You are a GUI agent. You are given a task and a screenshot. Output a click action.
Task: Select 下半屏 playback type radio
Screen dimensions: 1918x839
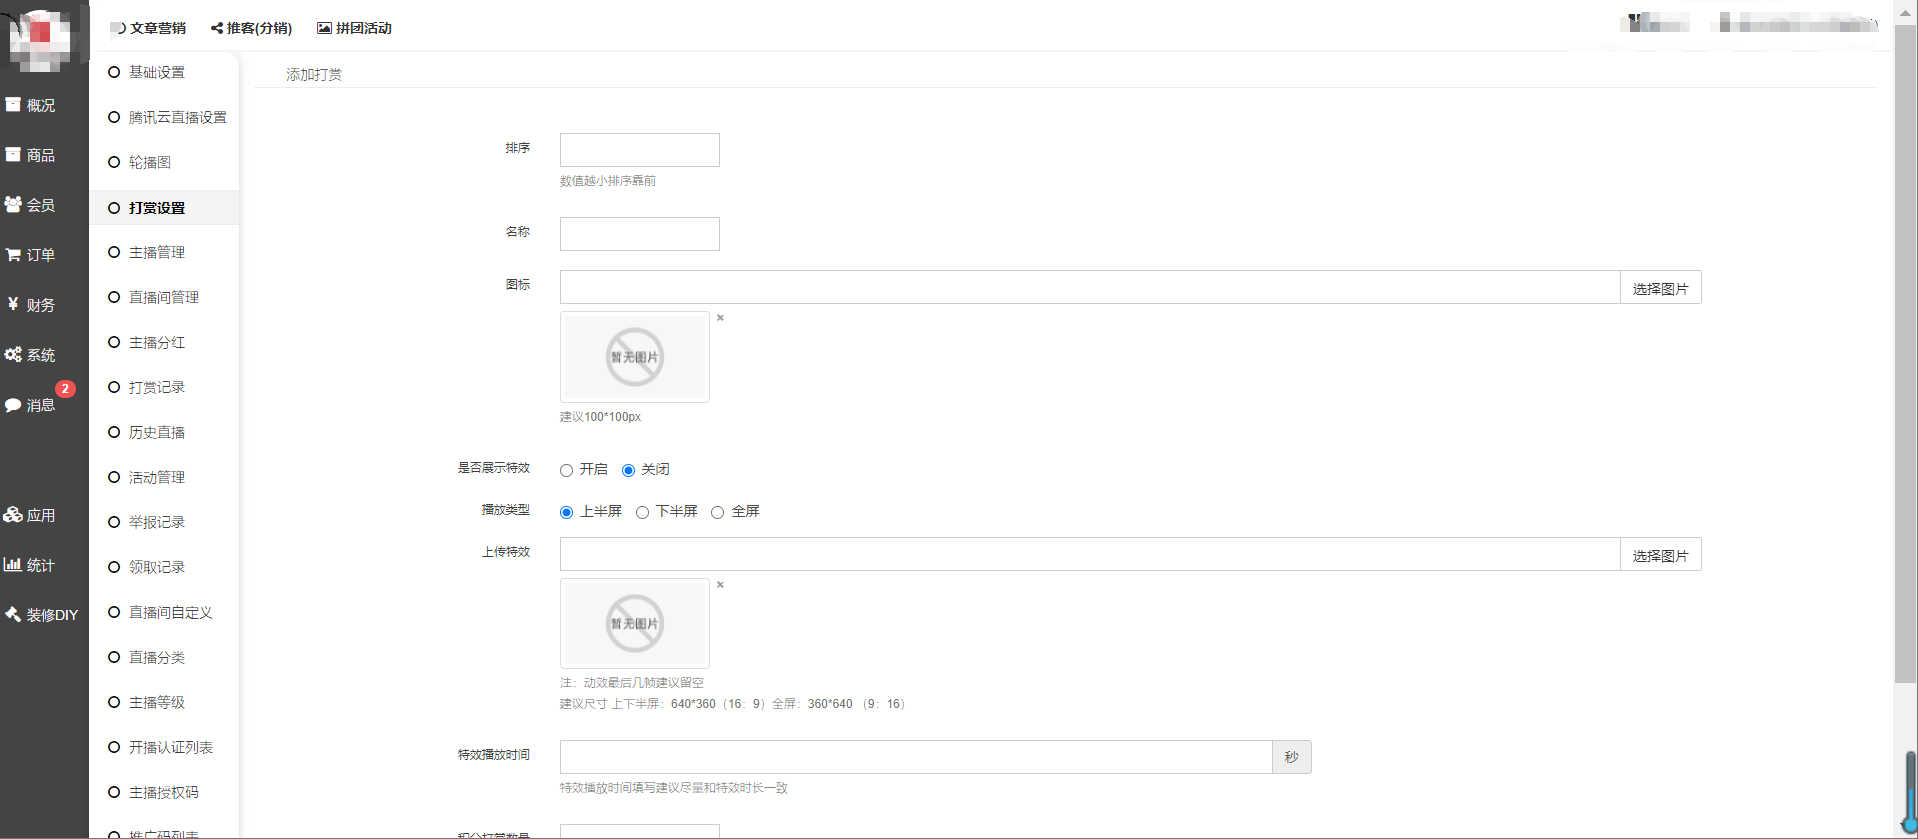[643, 513]
